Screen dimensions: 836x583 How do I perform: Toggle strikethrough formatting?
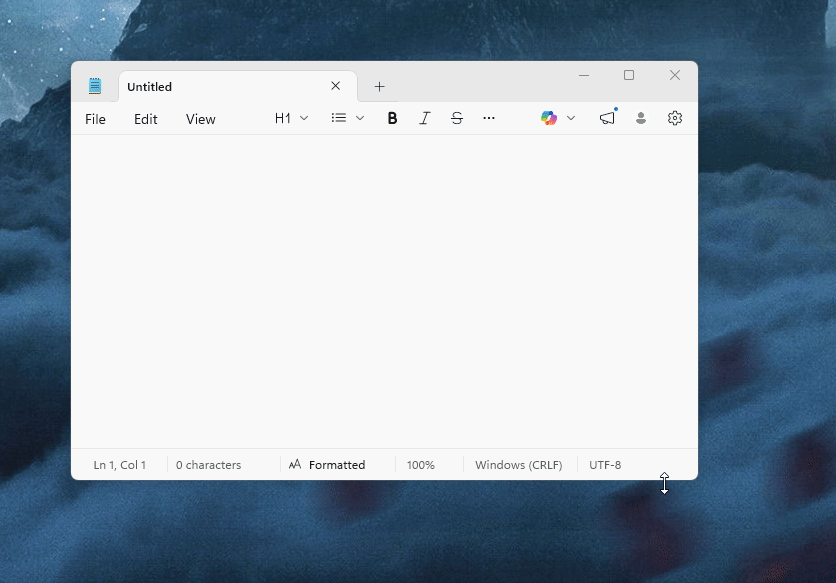[456, 118]
